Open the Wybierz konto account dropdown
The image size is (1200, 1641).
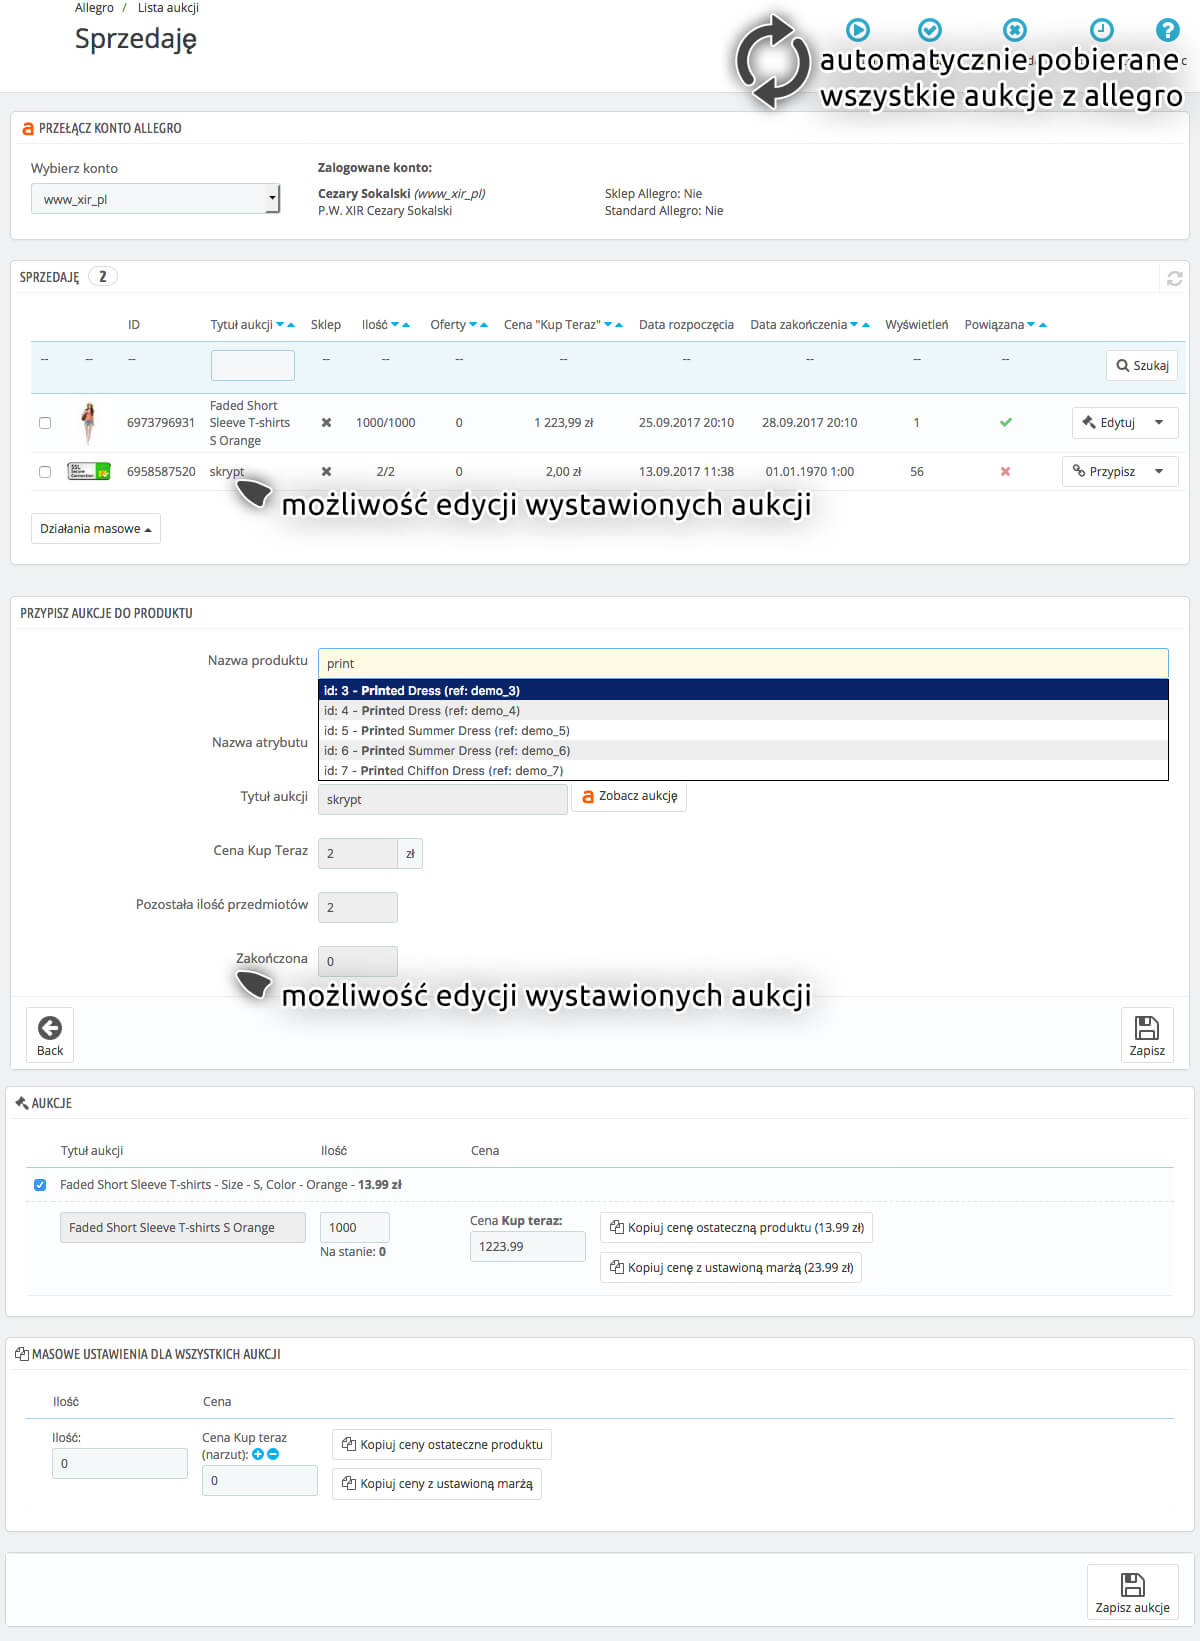pos(155,199)
